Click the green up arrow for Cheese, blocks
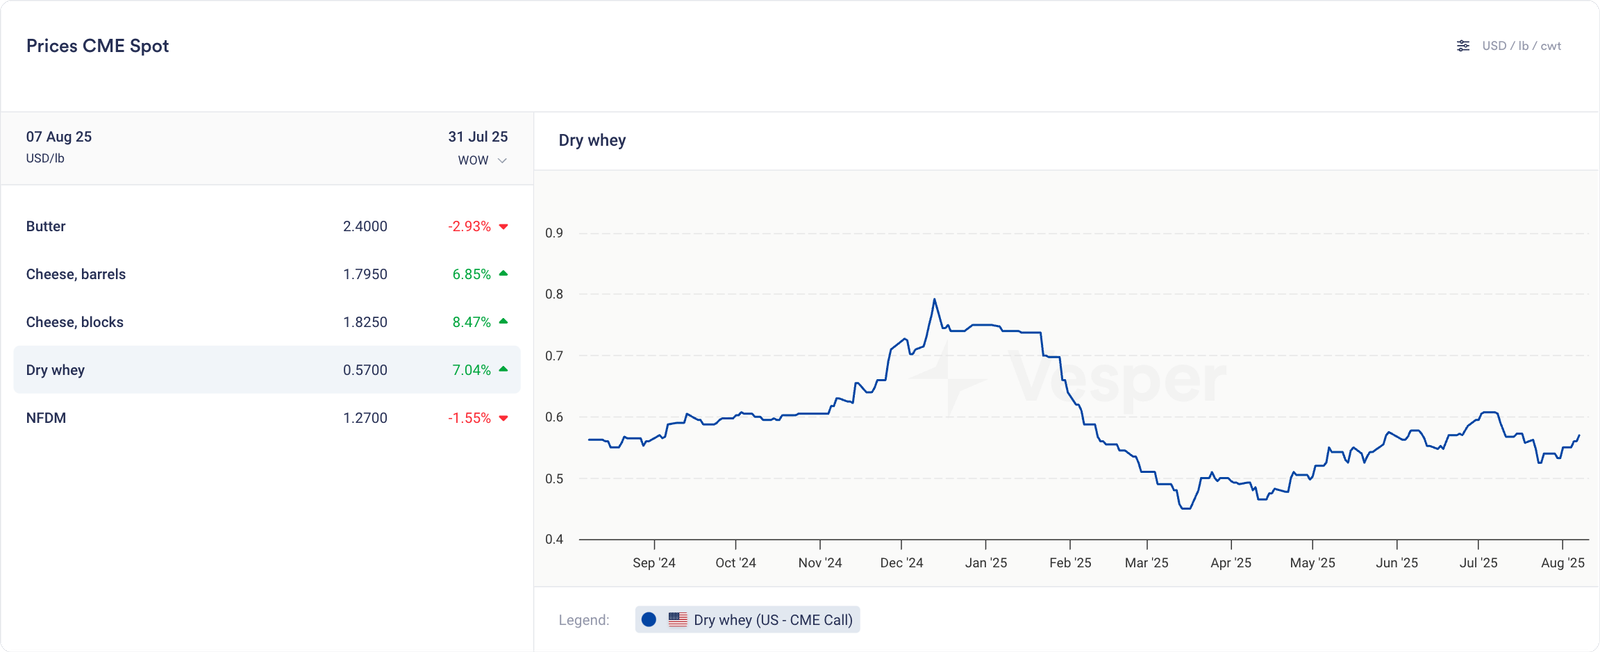This screenshot has height=652, width=1600. [x=504, y=322]
